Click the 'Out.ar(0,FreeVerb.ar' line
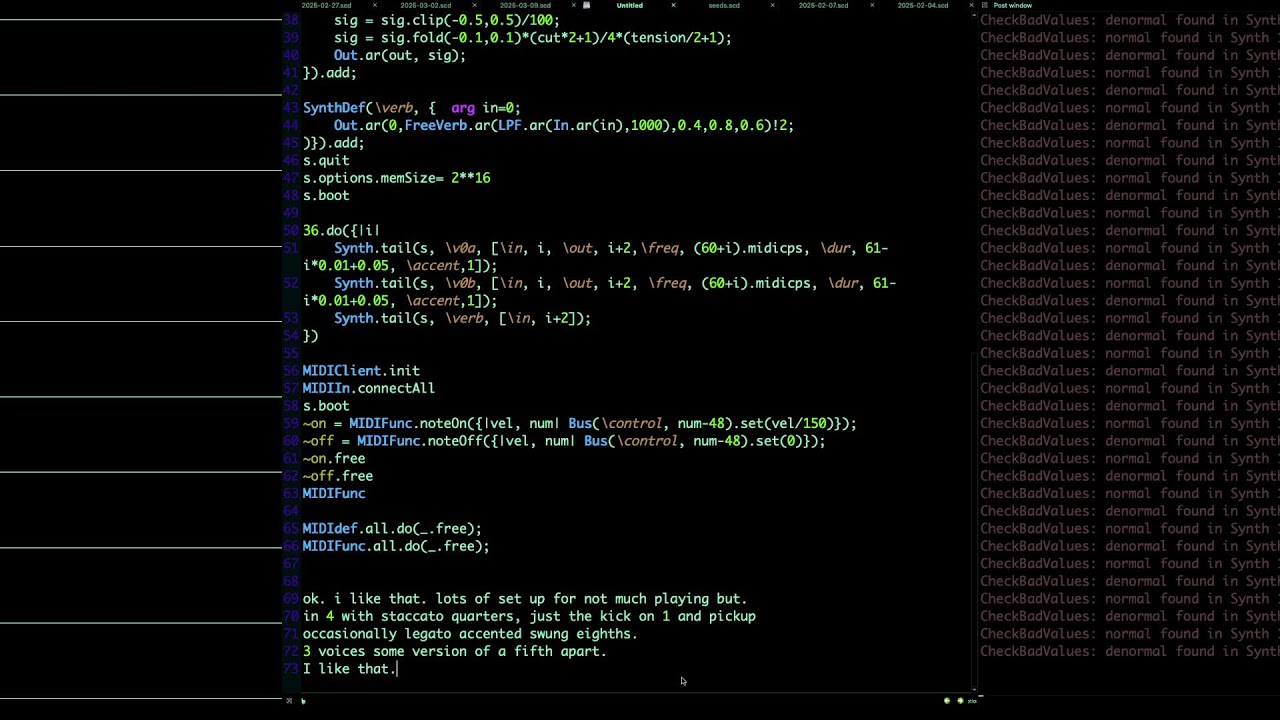1280x720 pixels. pyautogui.click(x=564, y=125)
